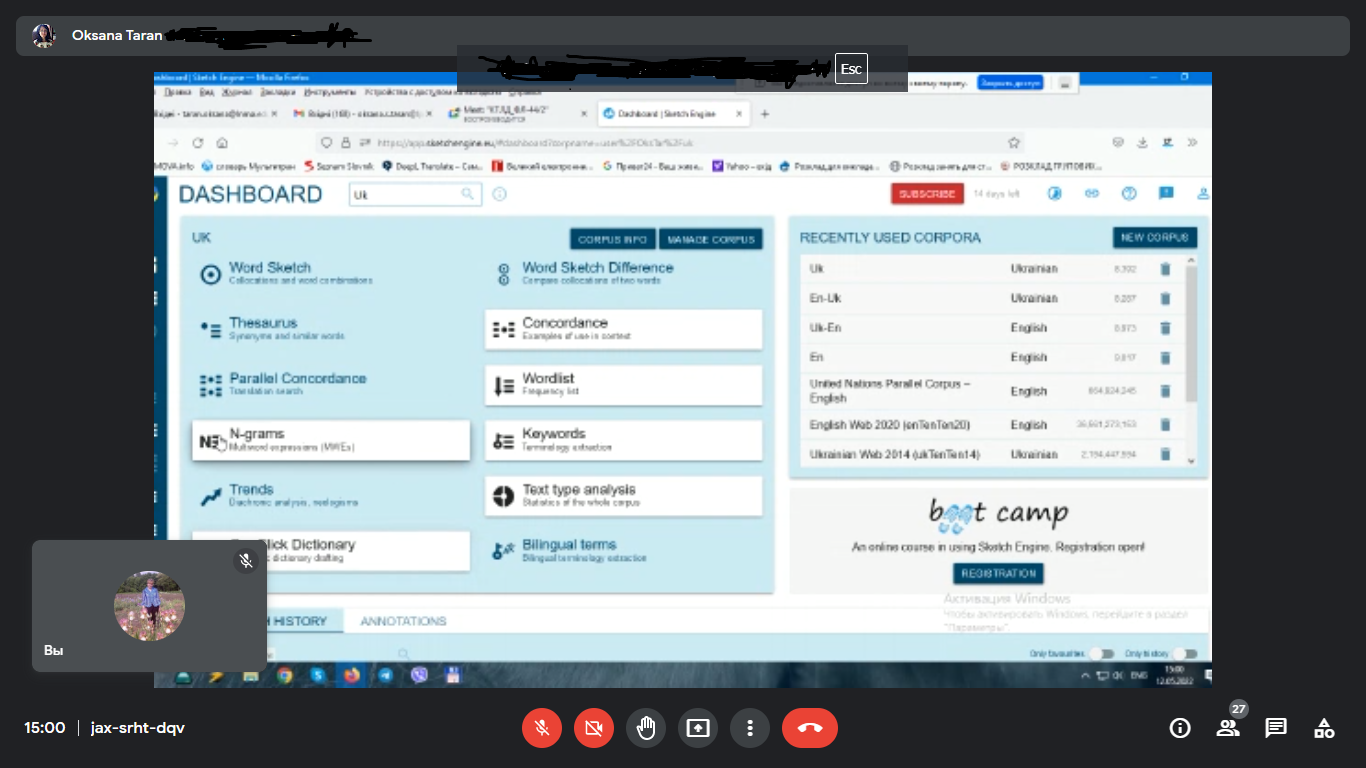This screenshot has height=768, width=1366.
Task: Click the CORPUS INFO button
Action: 612,240
